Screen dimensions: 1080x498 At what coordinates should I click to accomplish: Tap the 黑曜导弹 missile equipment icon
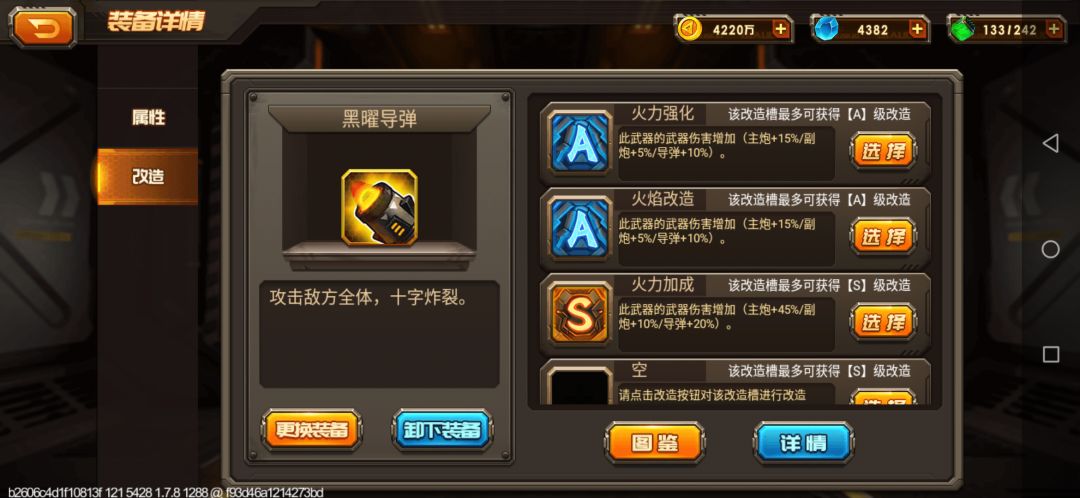click(379, 206)
